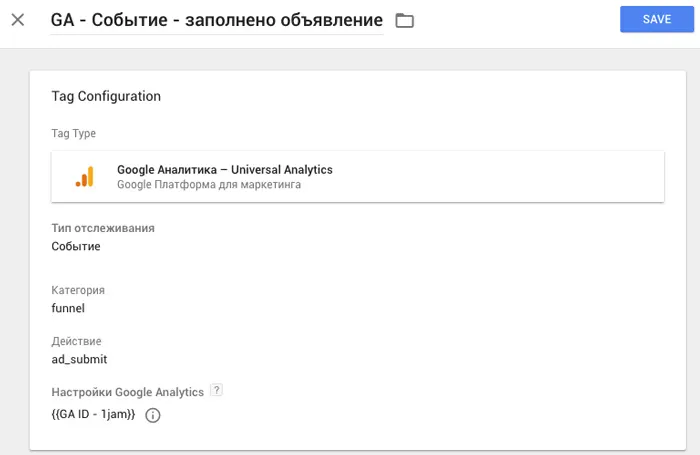Click the 'Tag Type' label
The width and height of the screenshot is (700, 455).
click(x=74, y=134)
